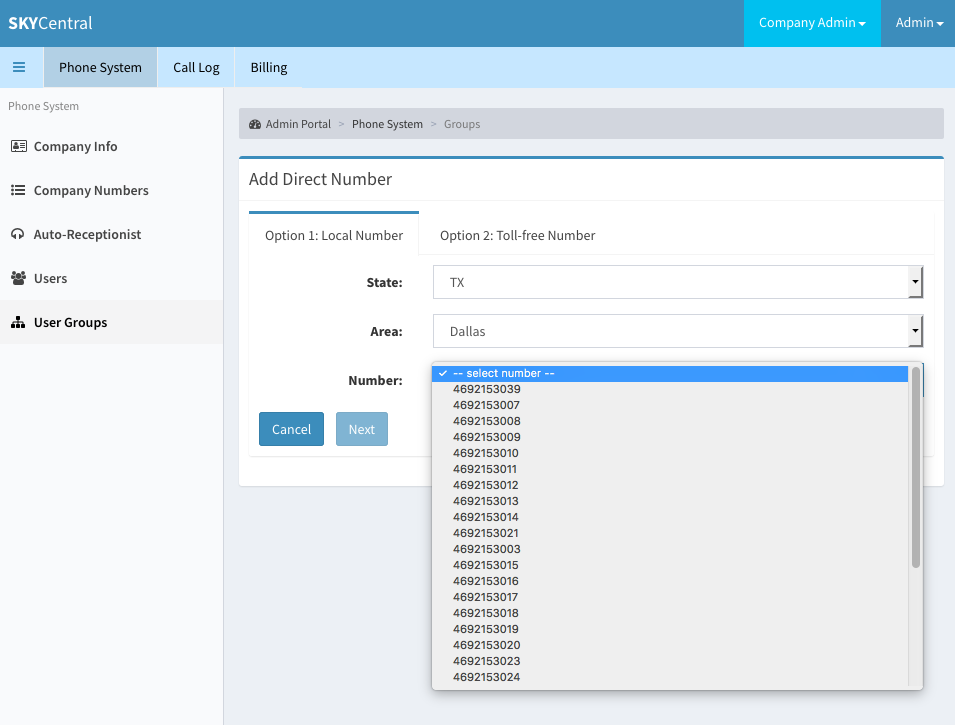Select number 4692153013 from the list
The height and width of the screenshot is (725, 955).
tap(670, 501)
